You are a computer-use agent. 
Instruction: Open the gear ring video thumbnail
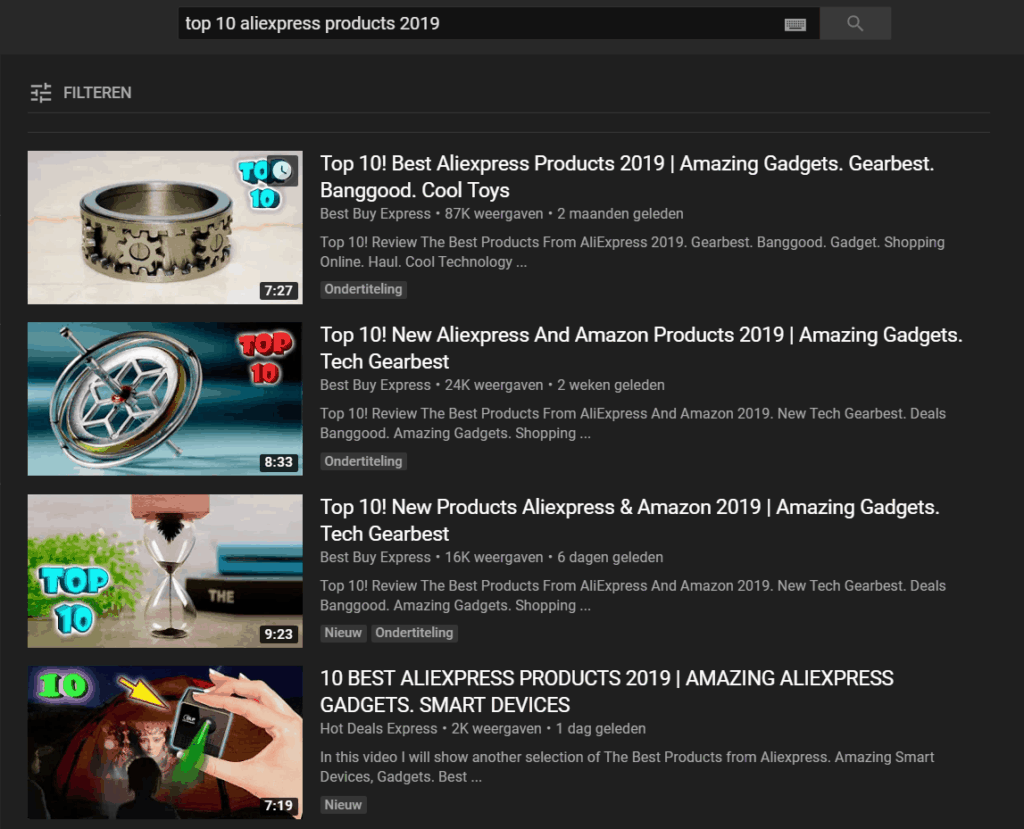point(165,227)
